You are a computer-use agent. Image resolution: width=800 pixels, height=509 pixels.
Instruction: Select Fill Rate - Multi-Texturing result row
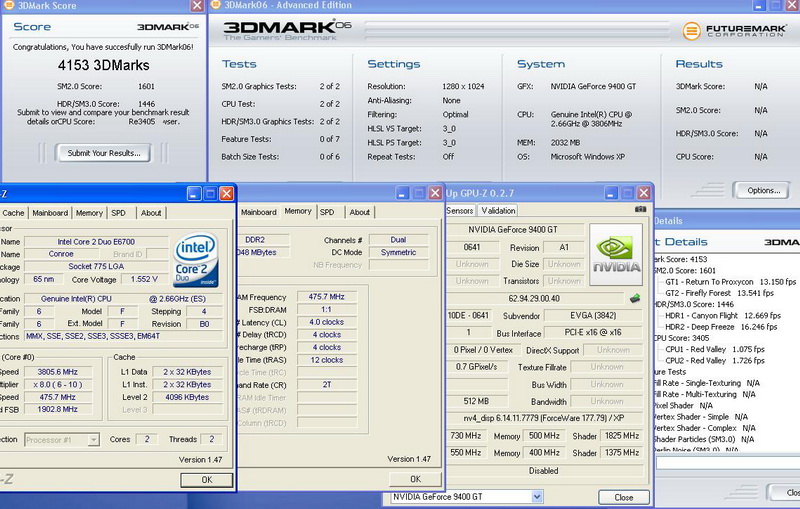point(705,394)
